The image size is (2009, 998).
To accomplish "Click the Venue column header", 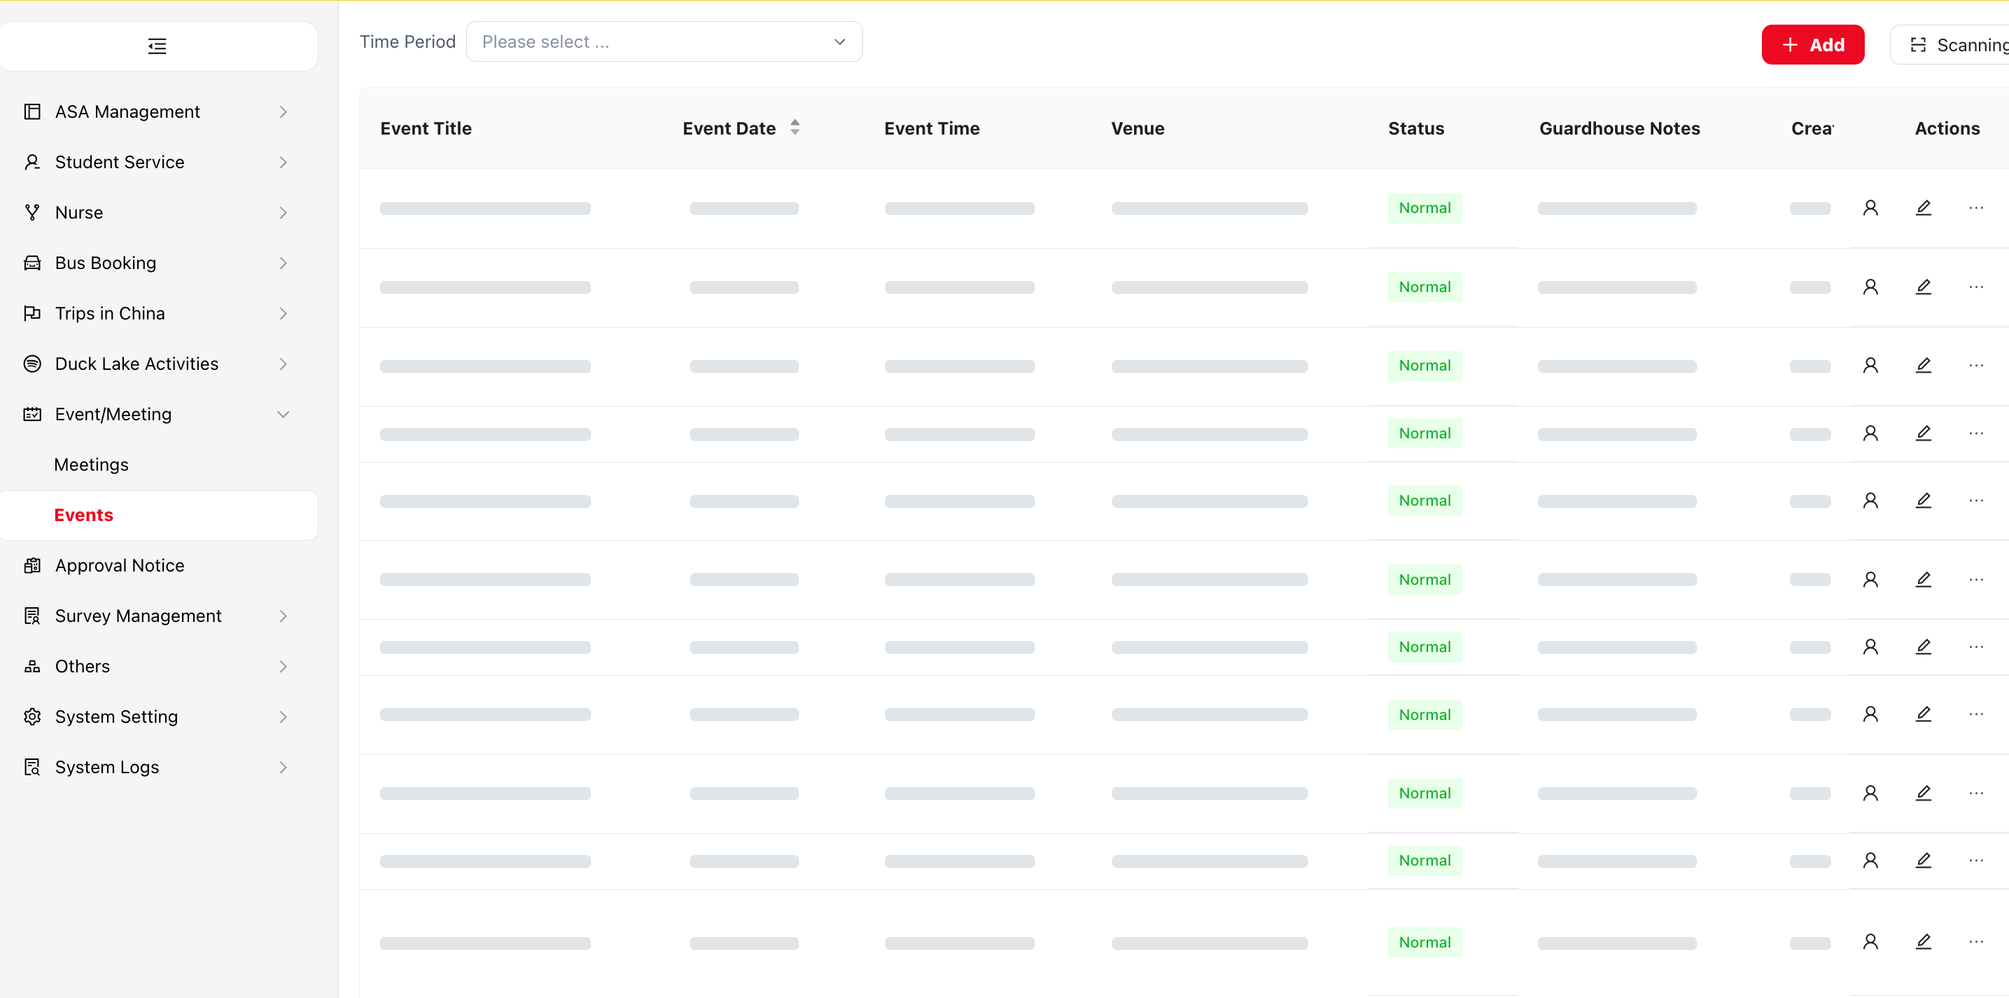I will (1138, 129).
